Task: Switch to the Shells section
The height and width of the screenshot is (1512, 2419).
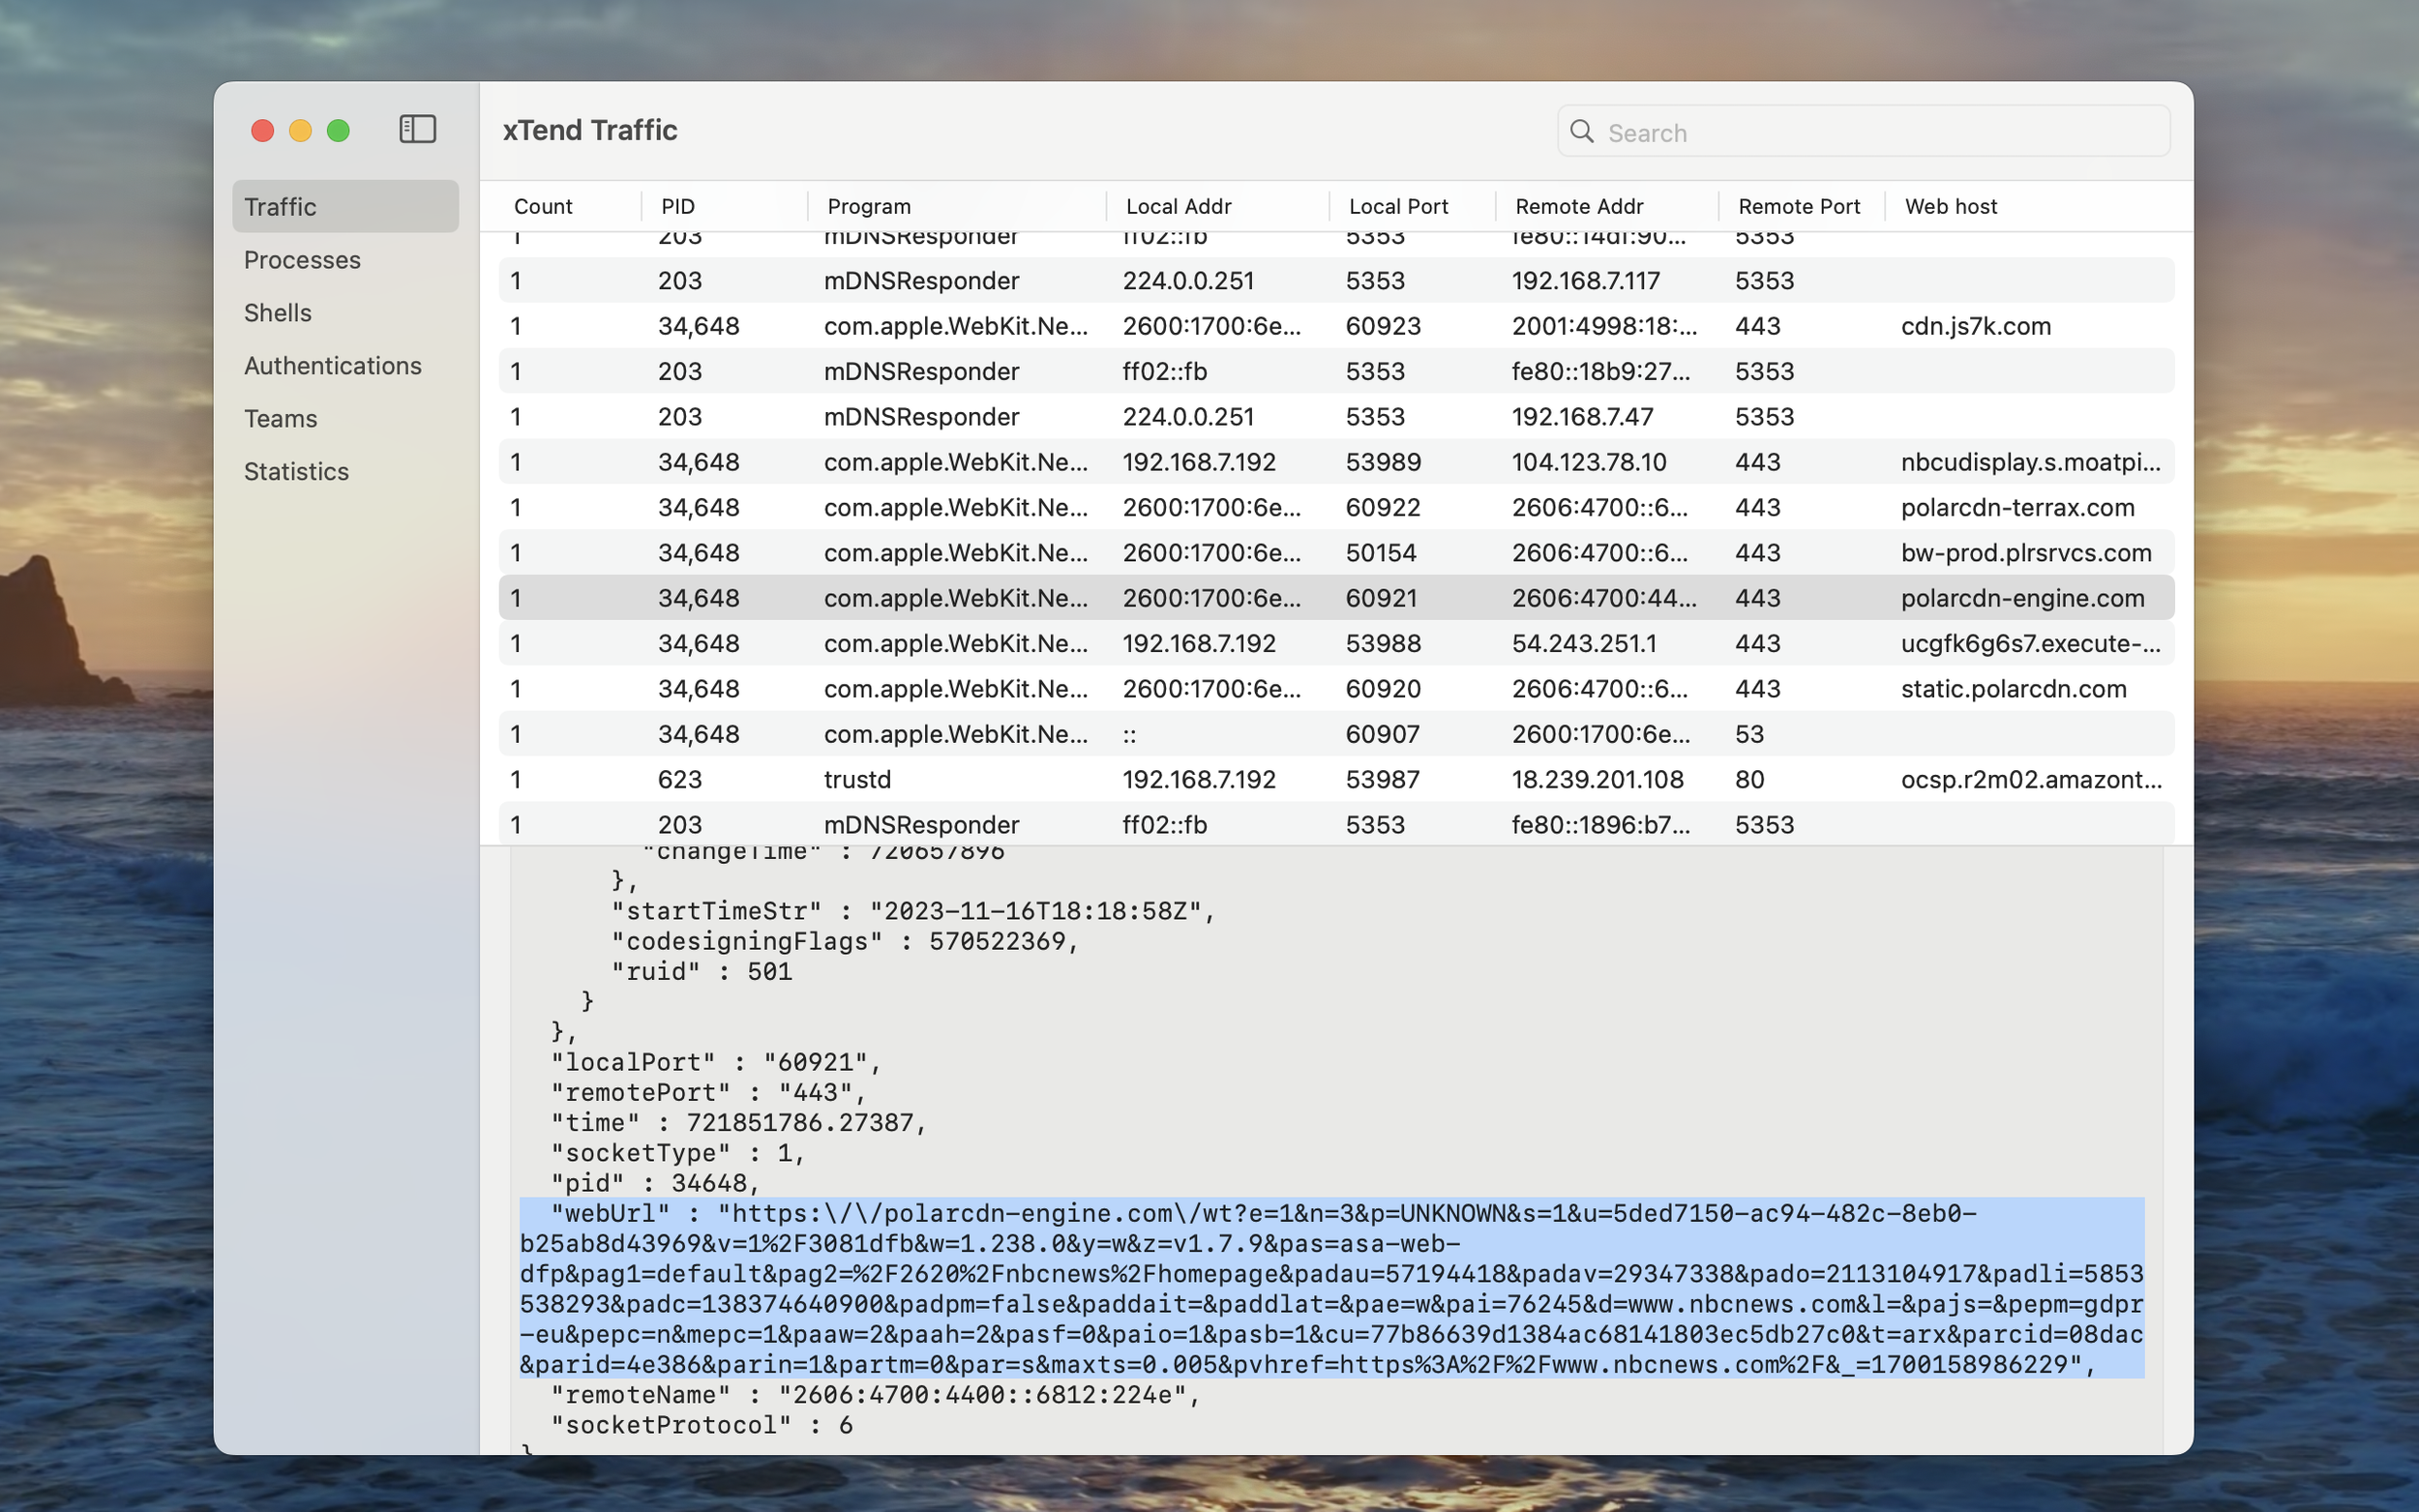Action: coord(278,313)
